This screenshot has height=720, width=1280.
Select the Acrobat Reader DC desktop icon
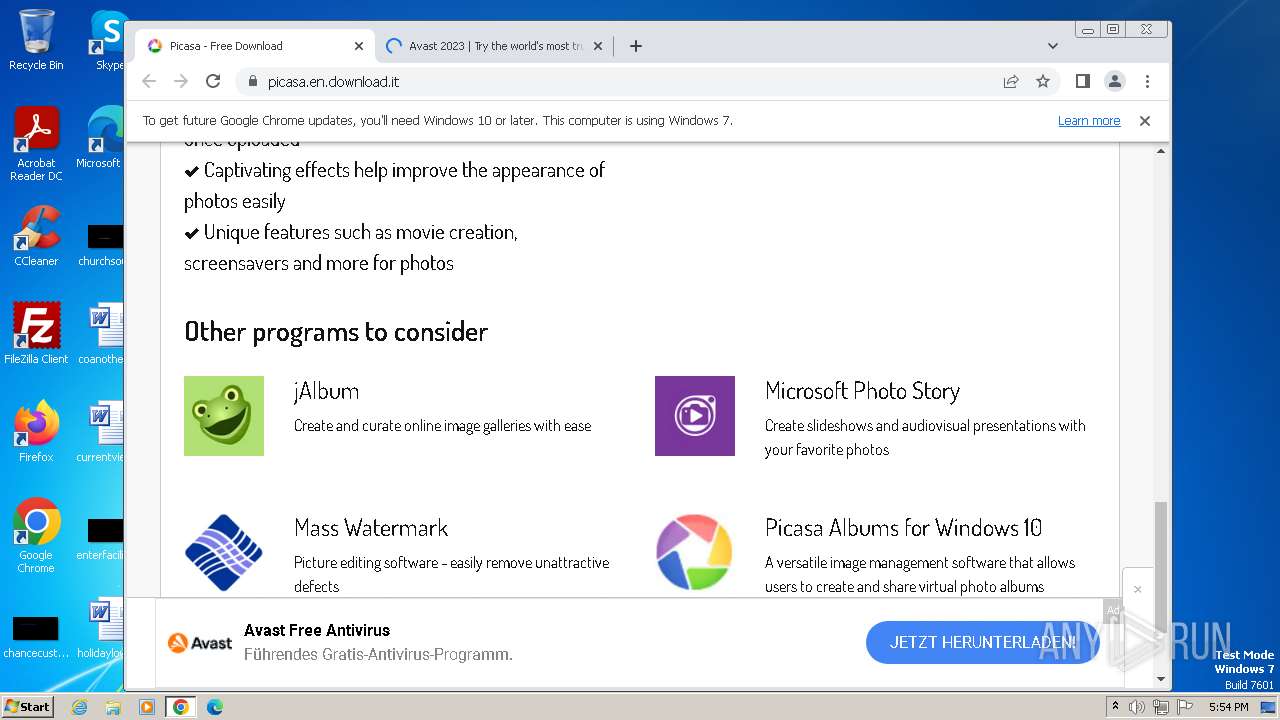pyautogui.click(x=36, y=145)
